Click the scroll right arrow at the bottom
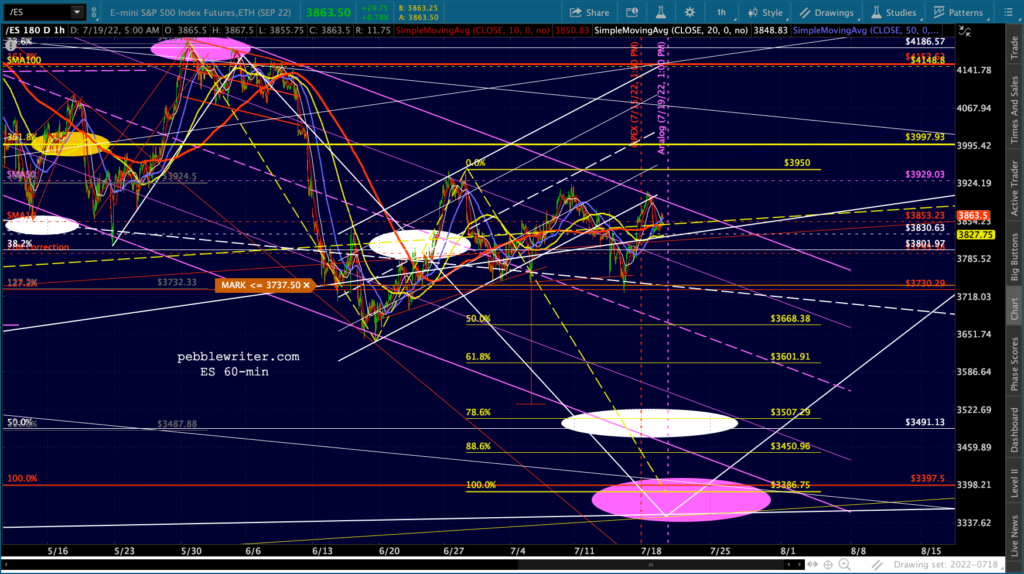The width and height of the screenshot is (1024, 574). [799, 564]
